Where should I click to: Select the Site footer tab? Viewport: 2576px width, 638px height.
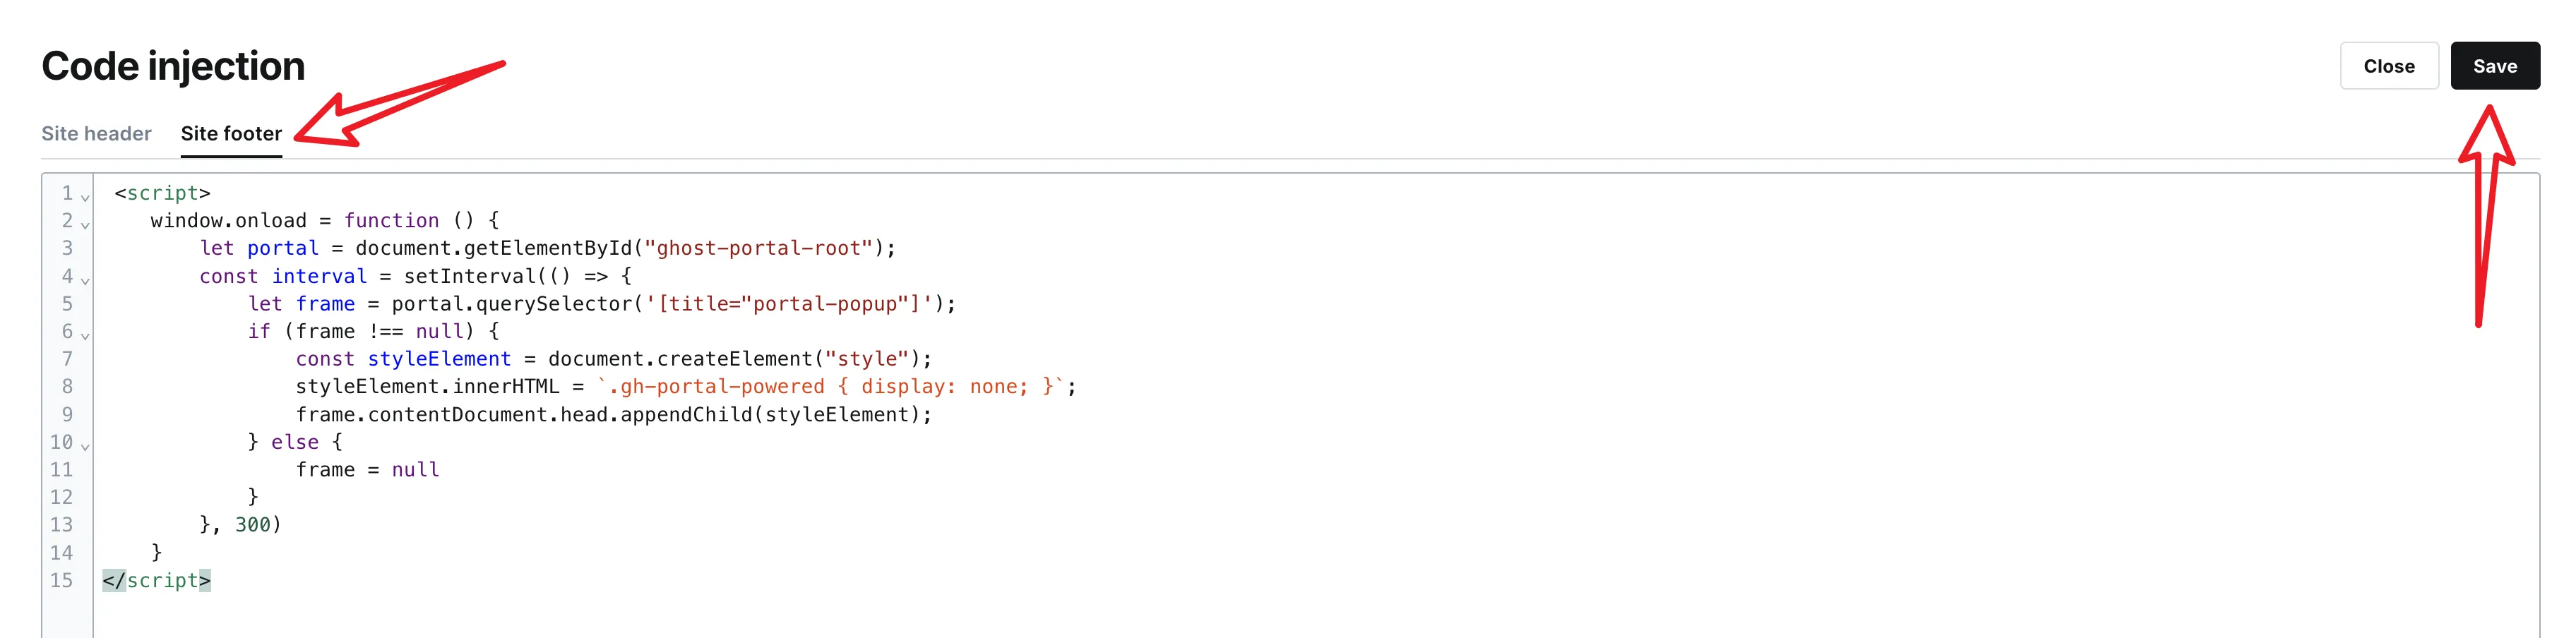231,133
